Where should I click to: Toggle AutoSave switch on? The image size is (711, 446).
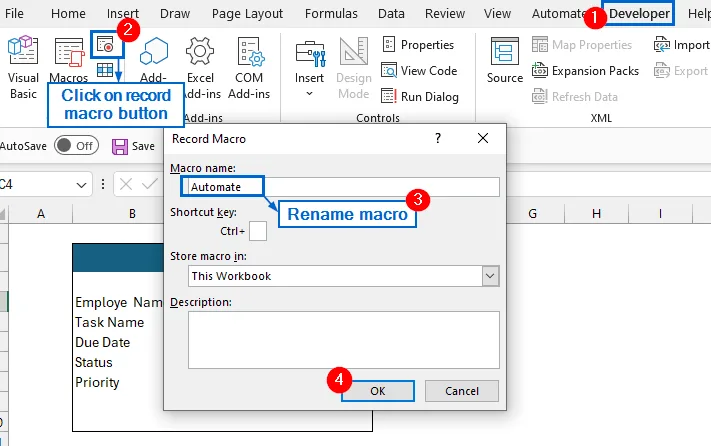76,145
